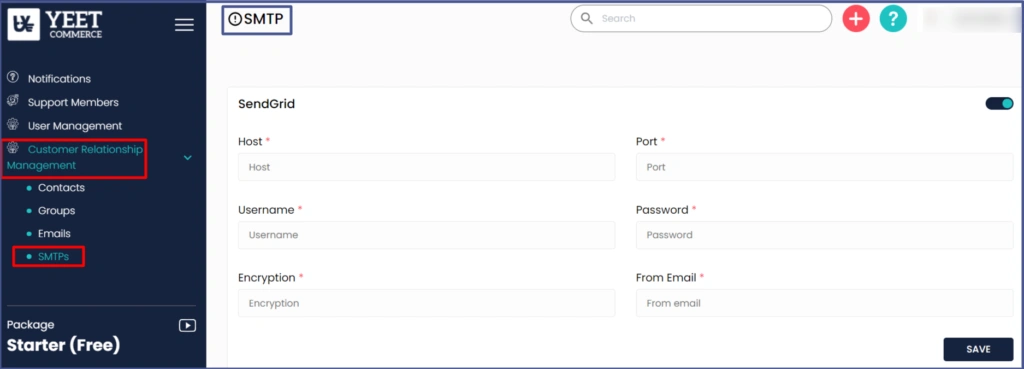
Task: Click the red plus add button
Action: pos(856,19)
